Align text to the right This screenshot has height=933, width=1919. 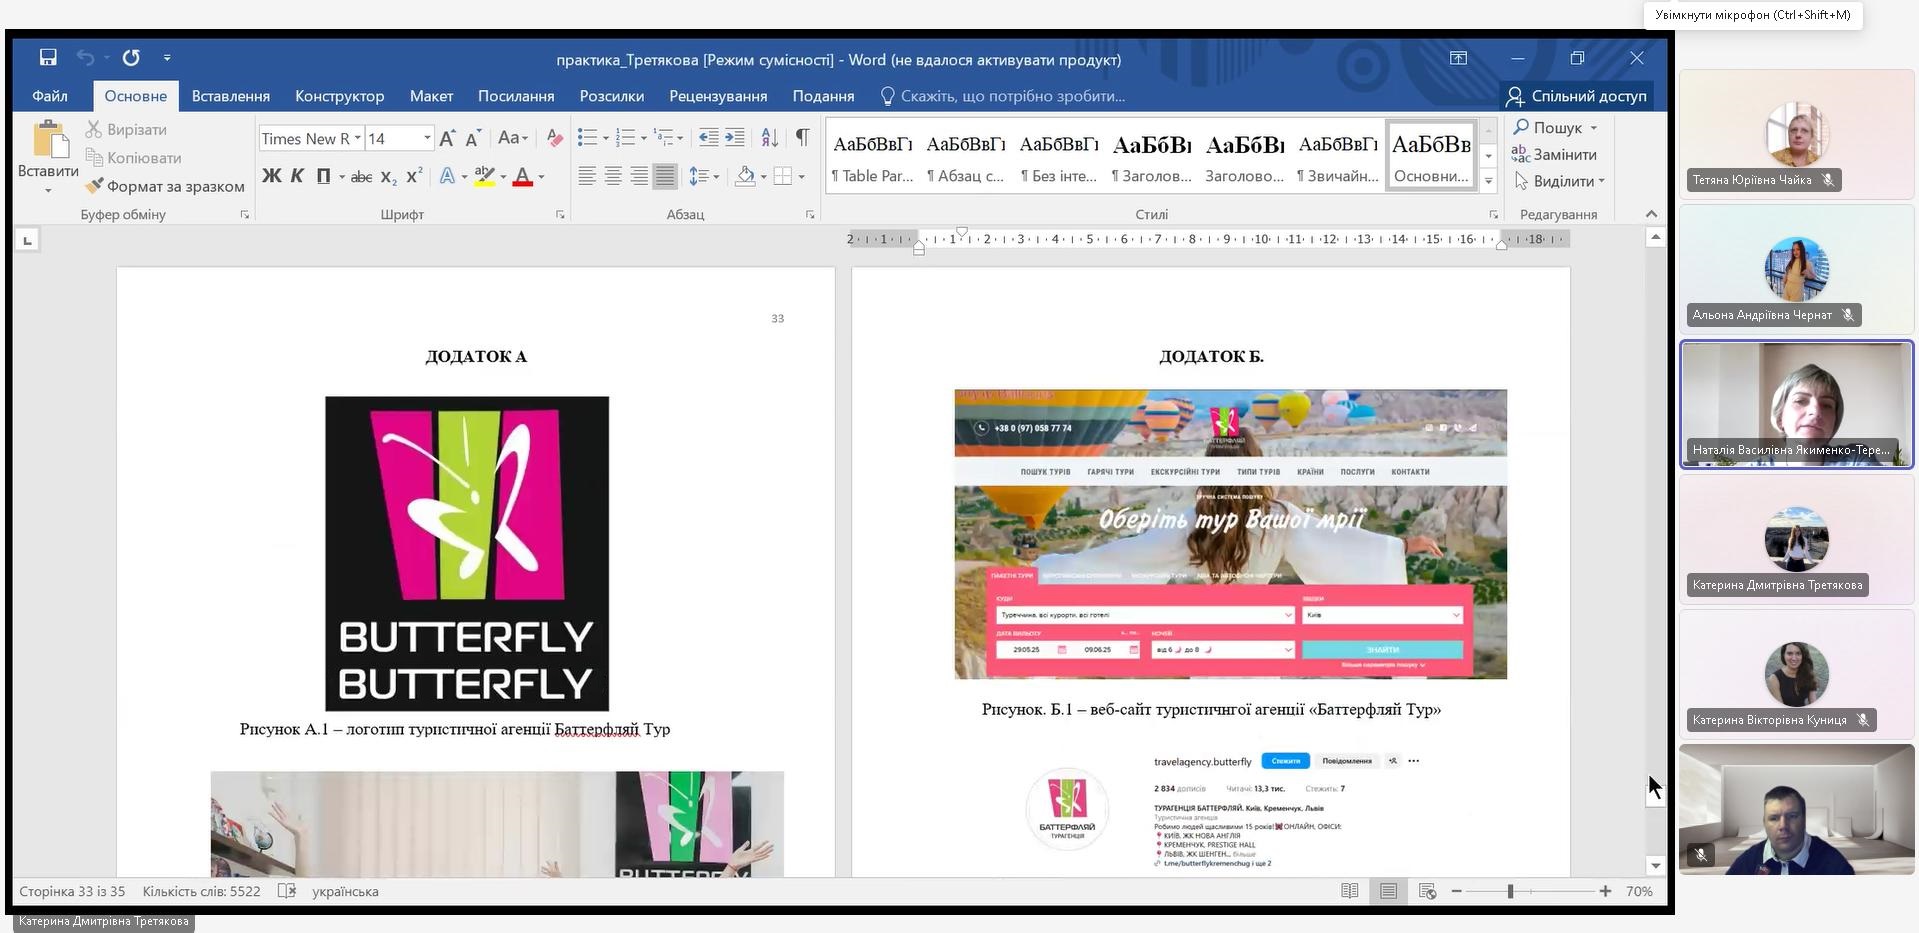pos(639,177)
